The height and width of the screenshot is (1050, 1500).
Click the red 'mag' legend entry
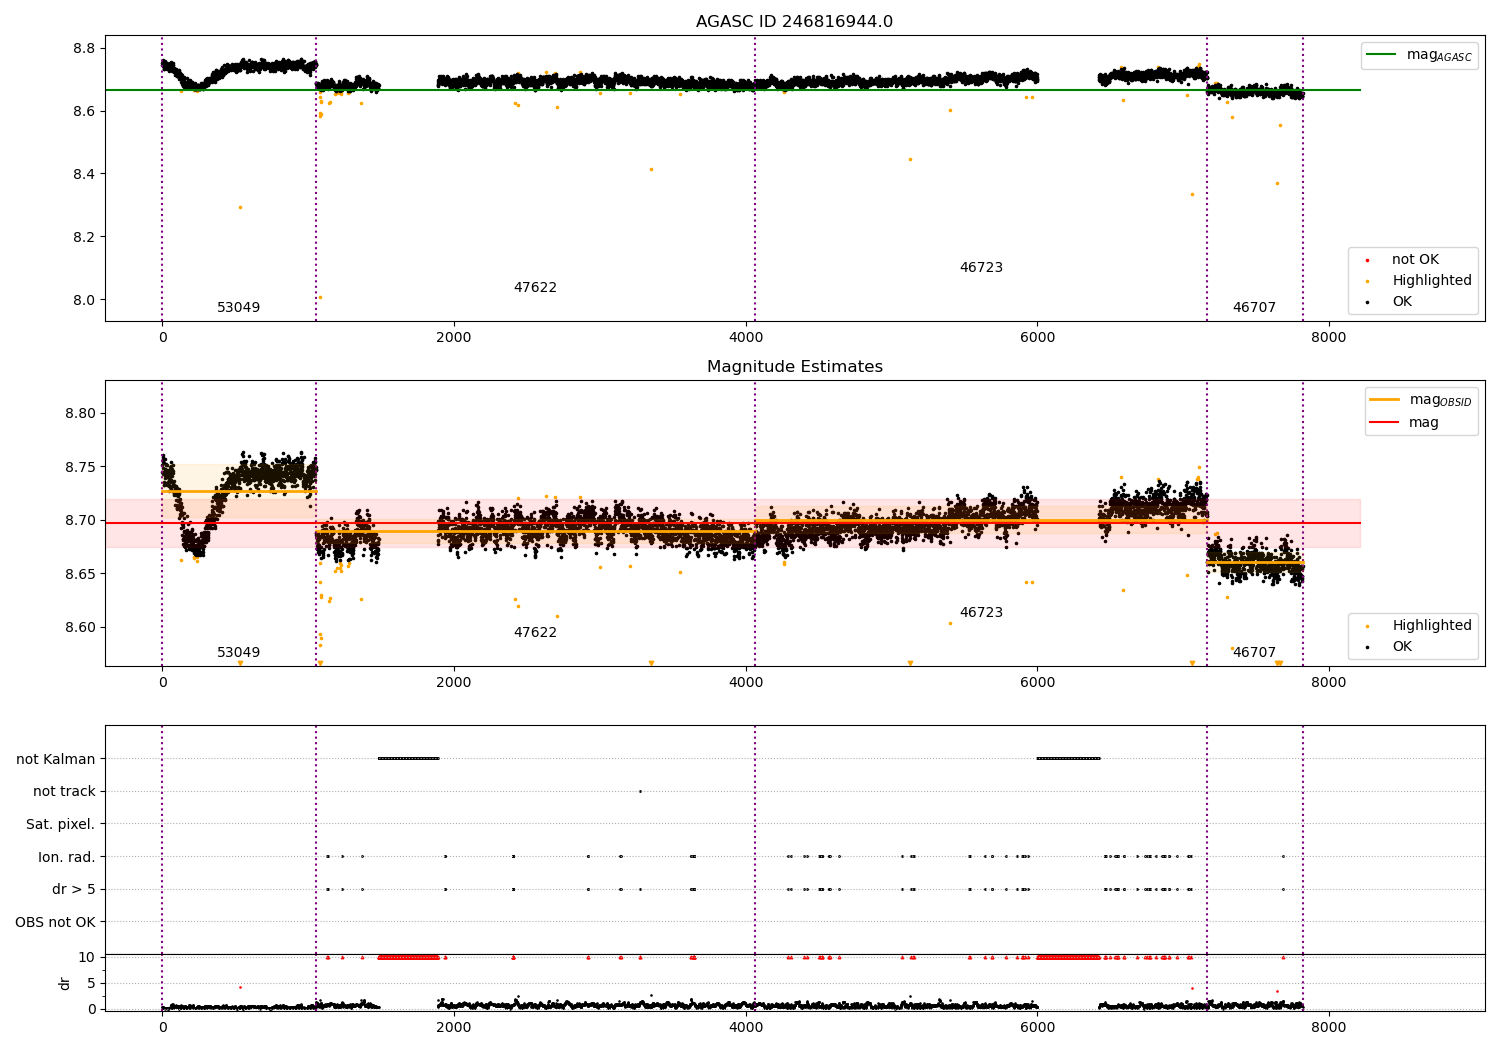coord(1405,423)
